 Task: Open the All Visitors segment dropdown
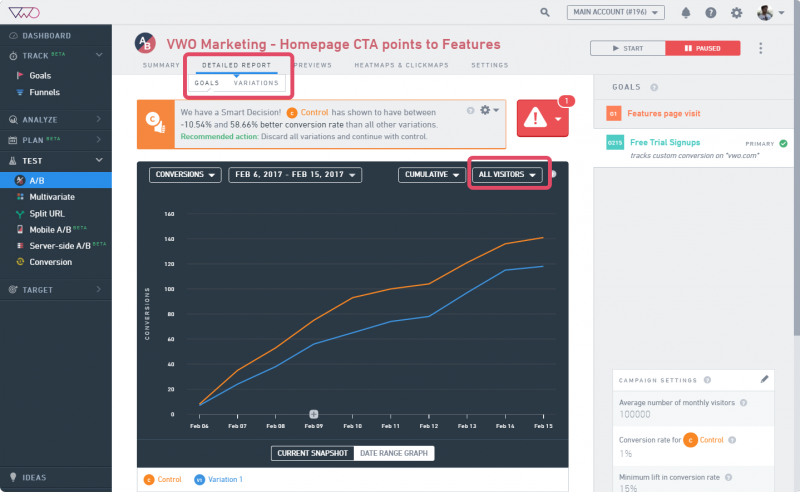point(507,175)
